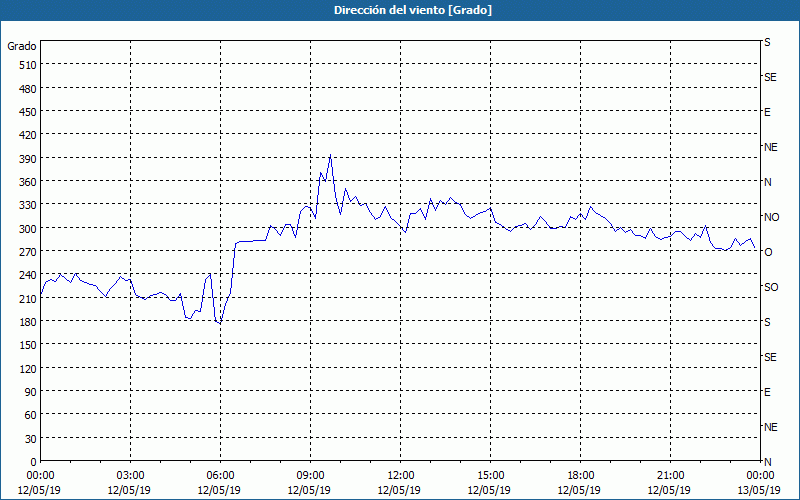Click the 210 degree axis label
The image size is (800, 500).
[28, 298]
